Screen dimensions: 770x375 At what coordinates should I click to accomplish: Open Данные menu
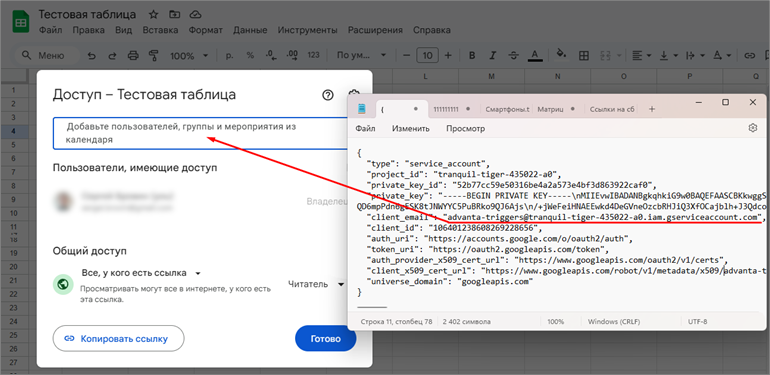pos(250,30)
